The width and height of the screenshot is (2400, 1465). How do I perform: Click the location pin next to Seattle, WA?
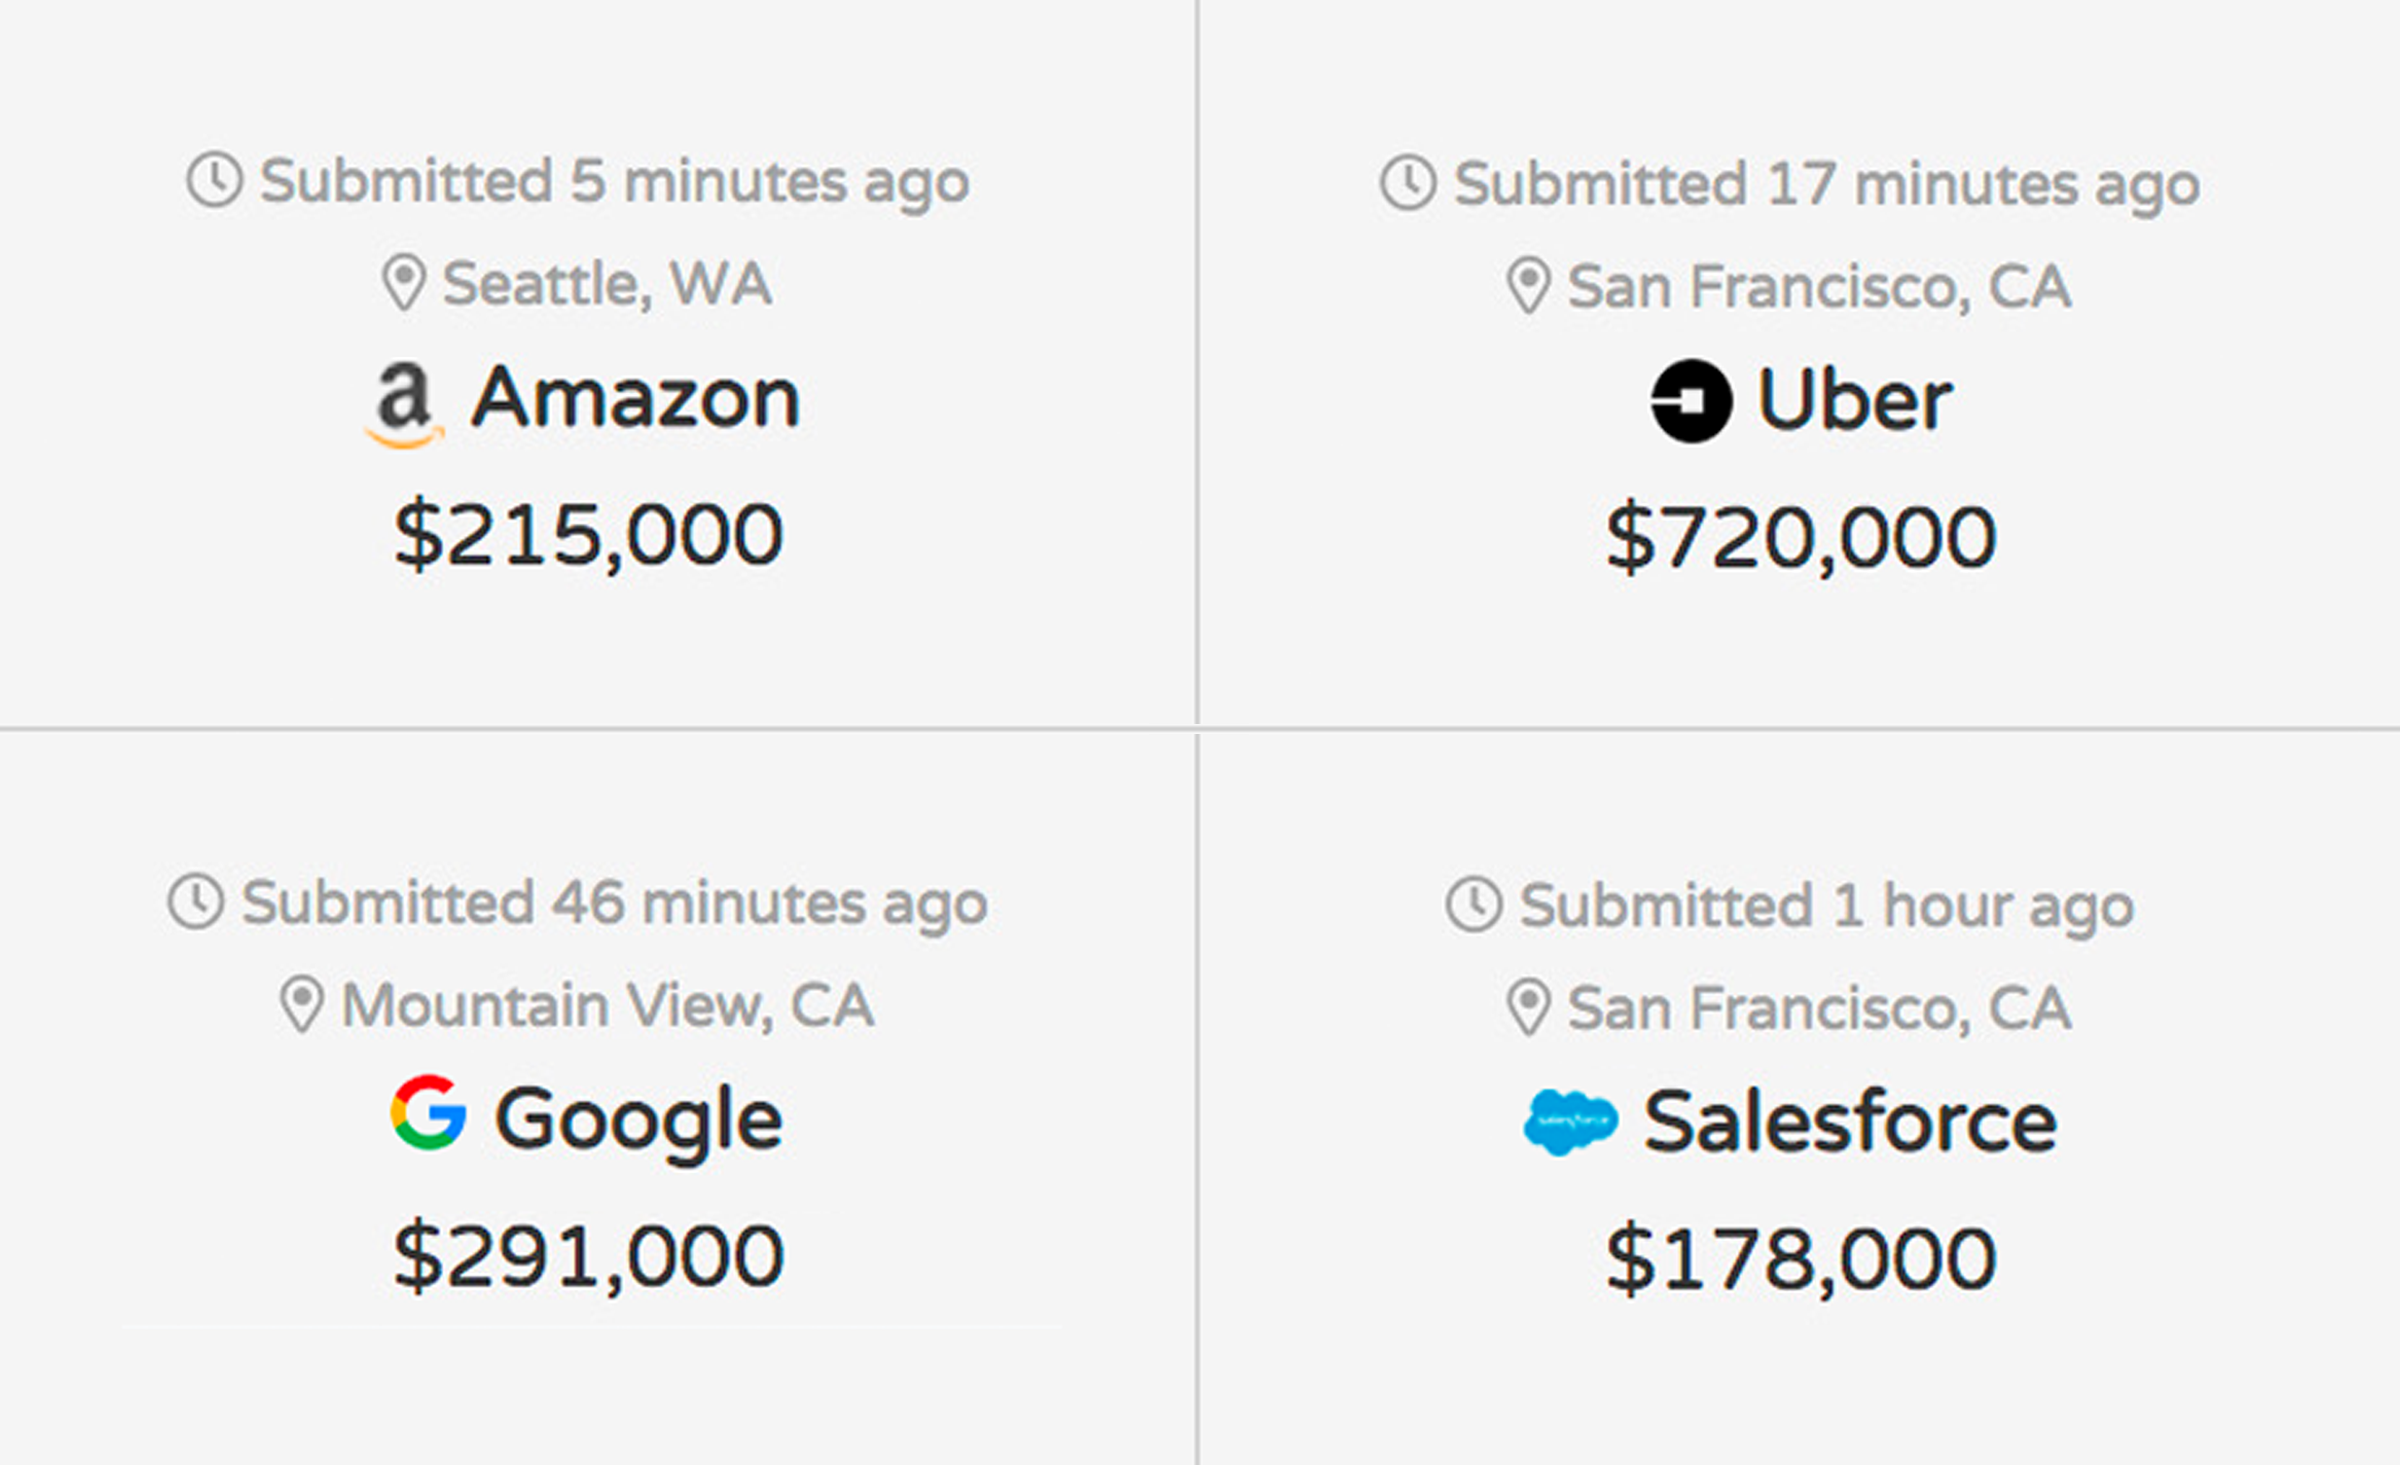(404, 282)
